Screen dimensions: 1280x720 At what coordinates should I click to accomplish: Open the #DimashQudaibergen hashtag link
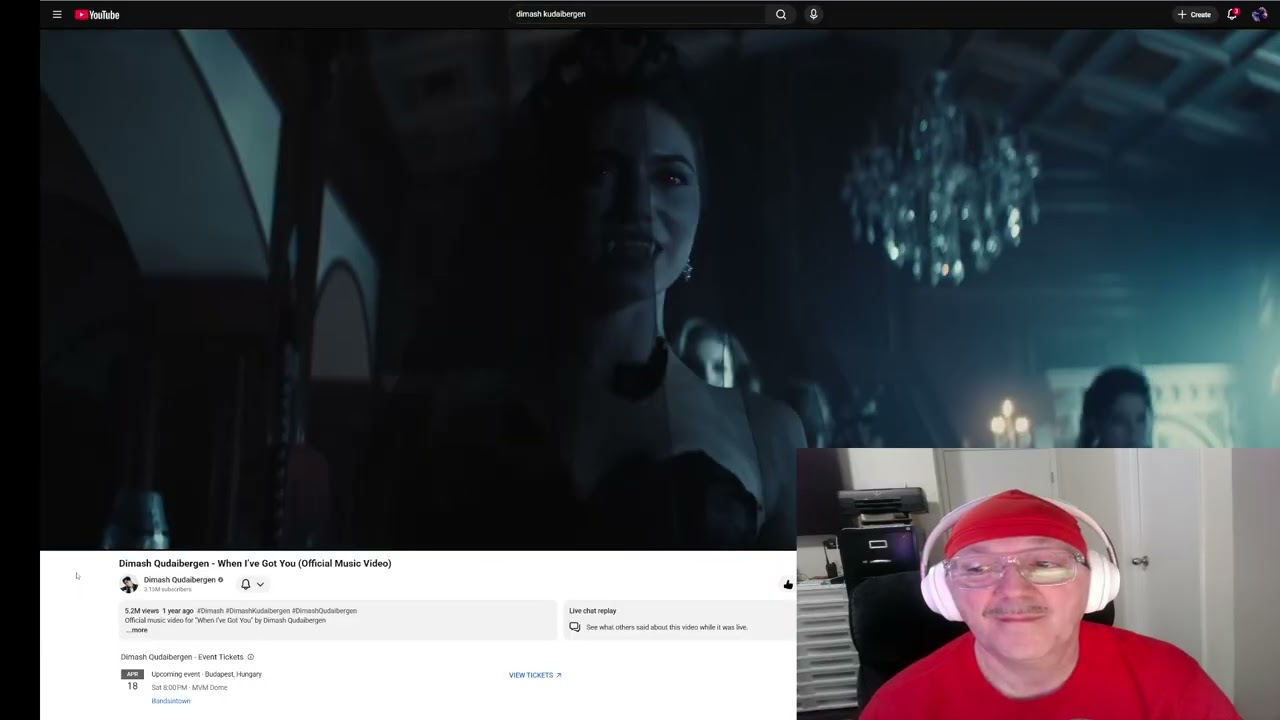(324, 611)
